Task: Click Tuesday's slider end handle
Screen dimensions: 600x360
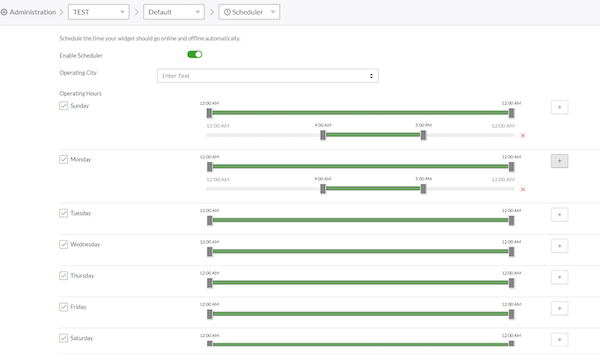Action: (511, 220)
